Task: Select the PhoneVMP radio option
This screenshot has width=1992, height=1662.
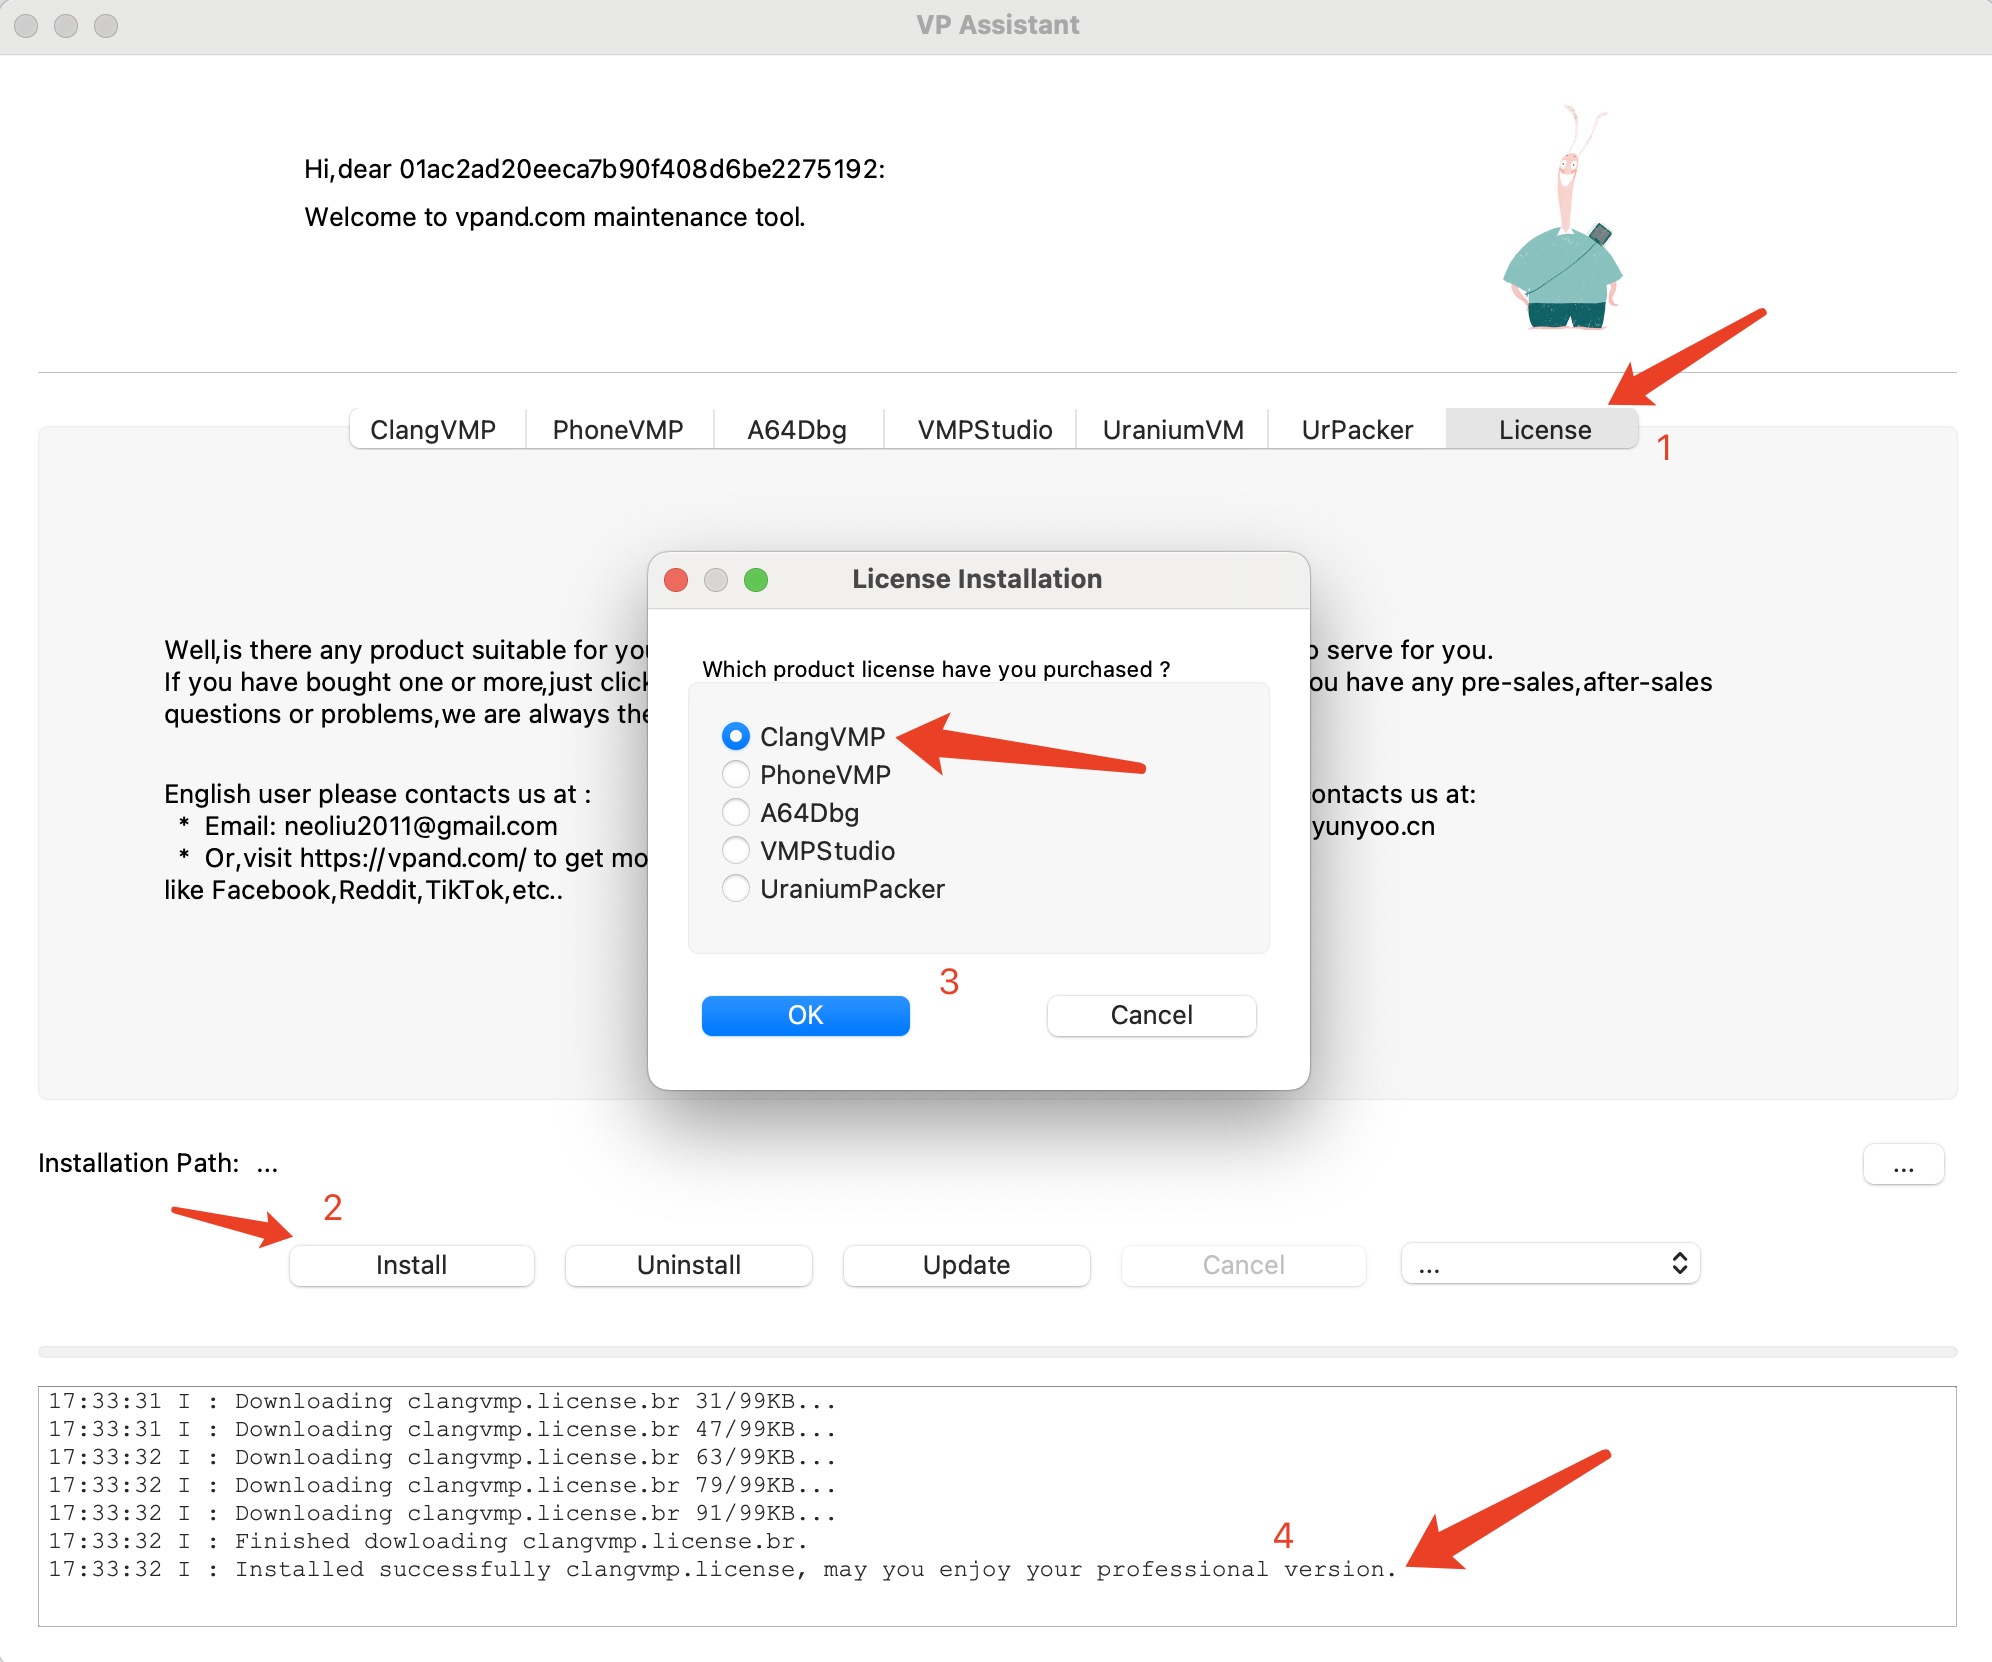Action: 736,775
